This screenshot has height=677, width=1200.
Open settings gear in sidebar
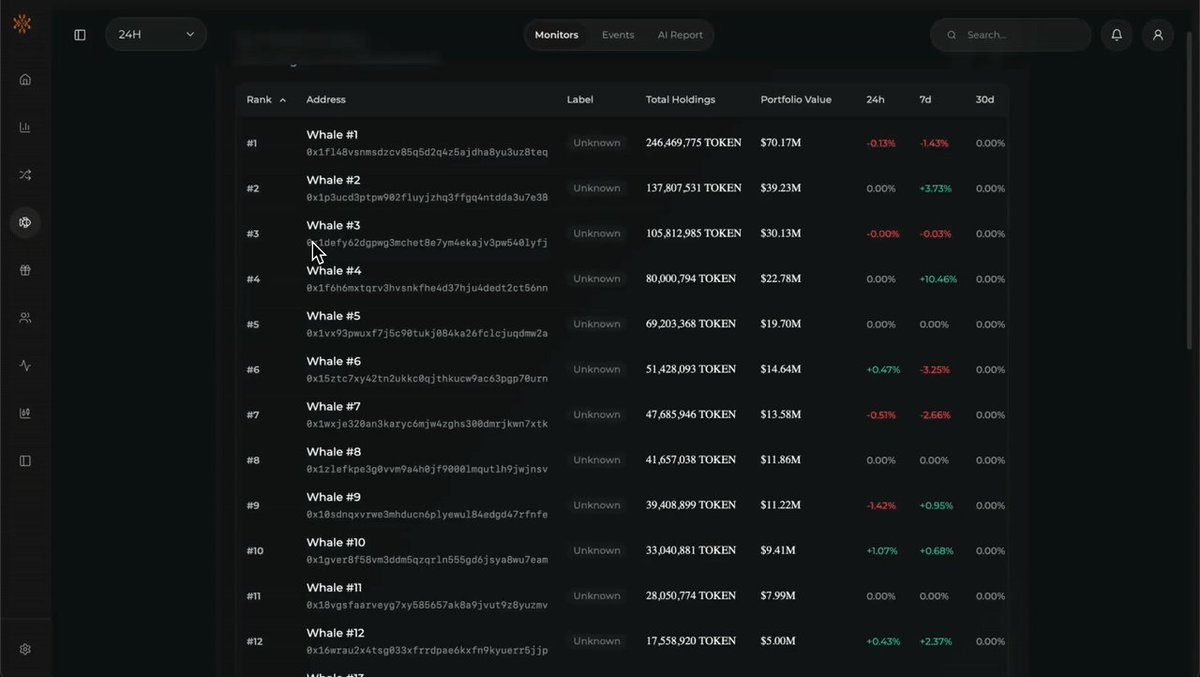[25, 649]
